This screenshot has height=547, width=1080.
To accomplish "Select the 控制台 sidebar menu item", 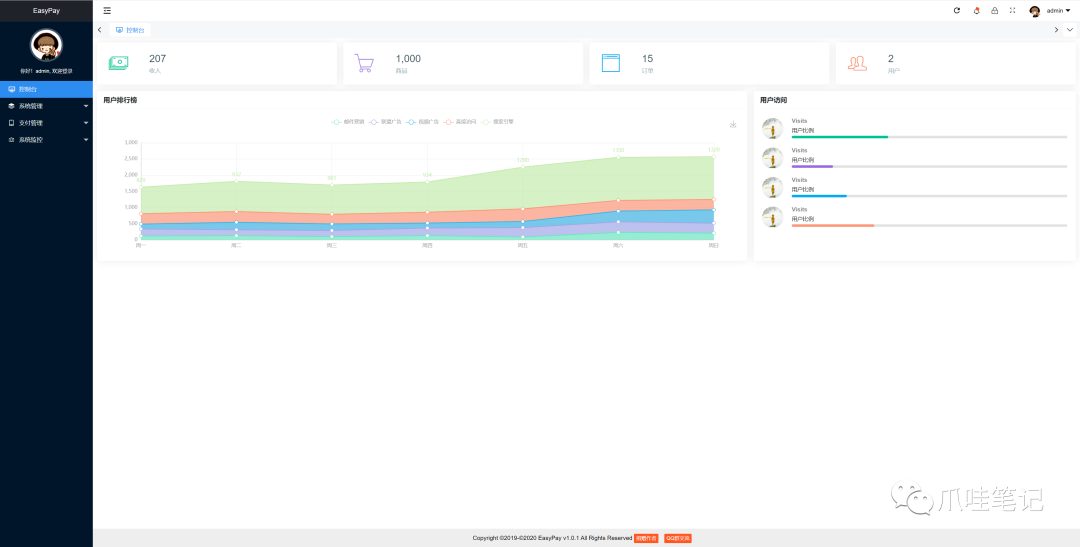I will pyautogui.click(x=46, y=90).
